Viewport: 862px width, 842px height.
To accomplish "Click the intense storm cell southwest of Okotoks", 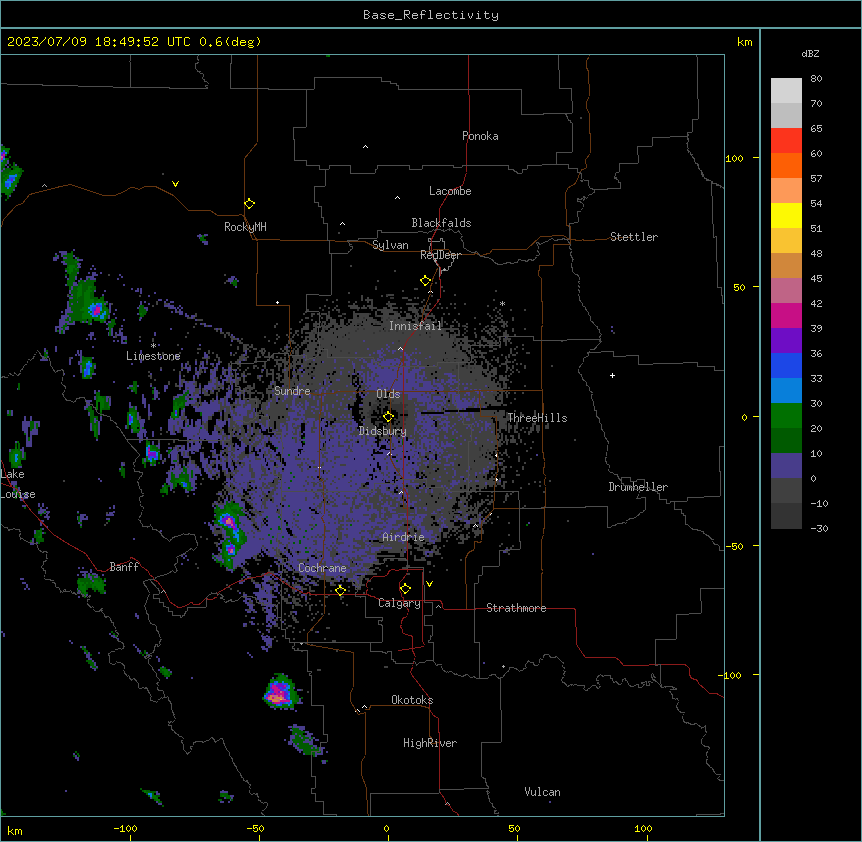I will click(x=280, y=693).
